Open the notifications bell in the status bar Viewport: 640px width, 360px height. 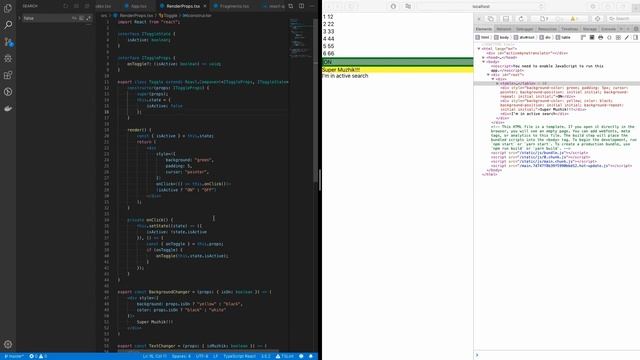311,356
